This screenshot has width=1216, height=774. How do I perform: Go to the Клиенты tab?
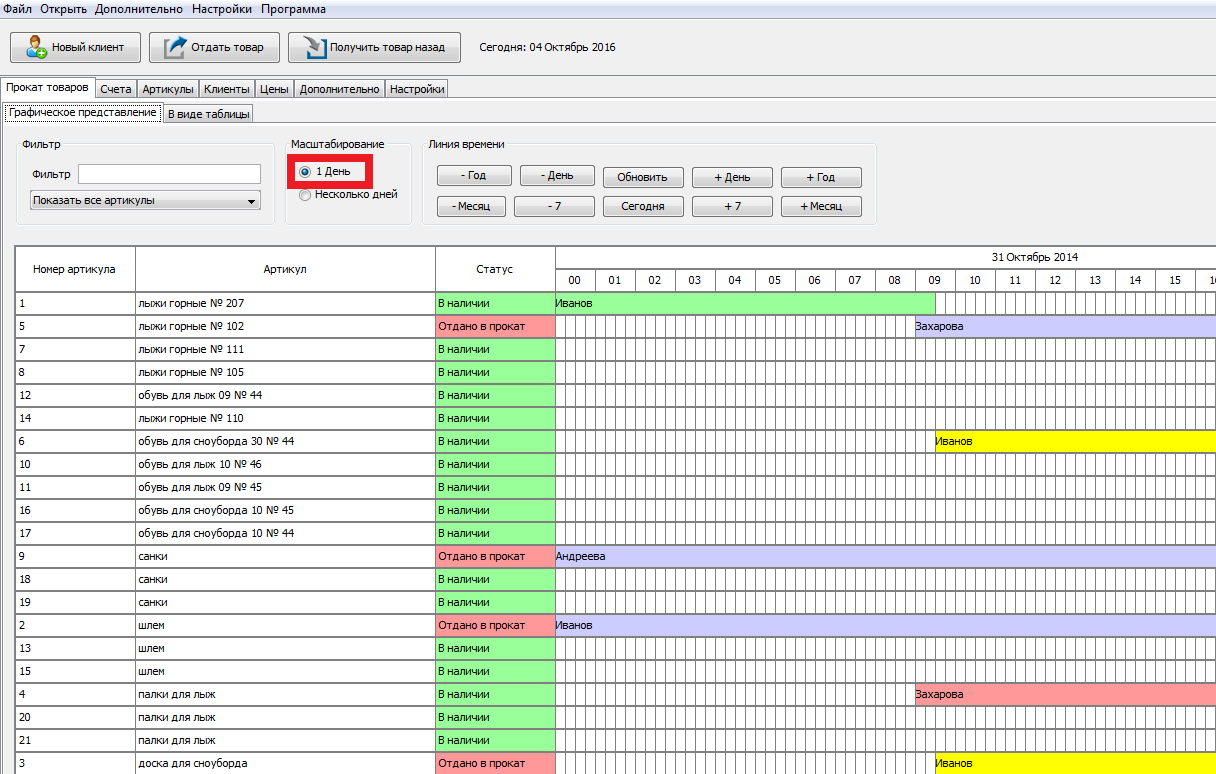click(x=226, y=89)
